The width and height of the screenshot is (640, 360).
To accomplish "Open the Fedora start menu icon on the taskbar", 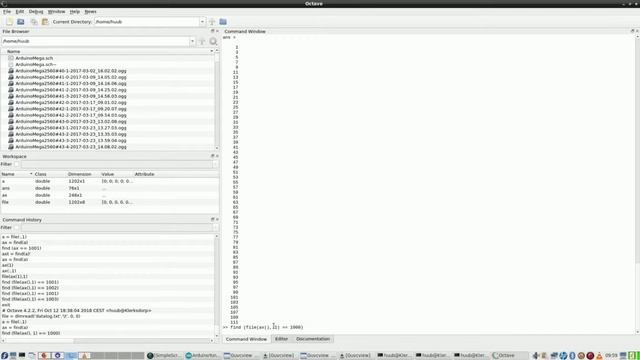I will [x=4, y=356].
